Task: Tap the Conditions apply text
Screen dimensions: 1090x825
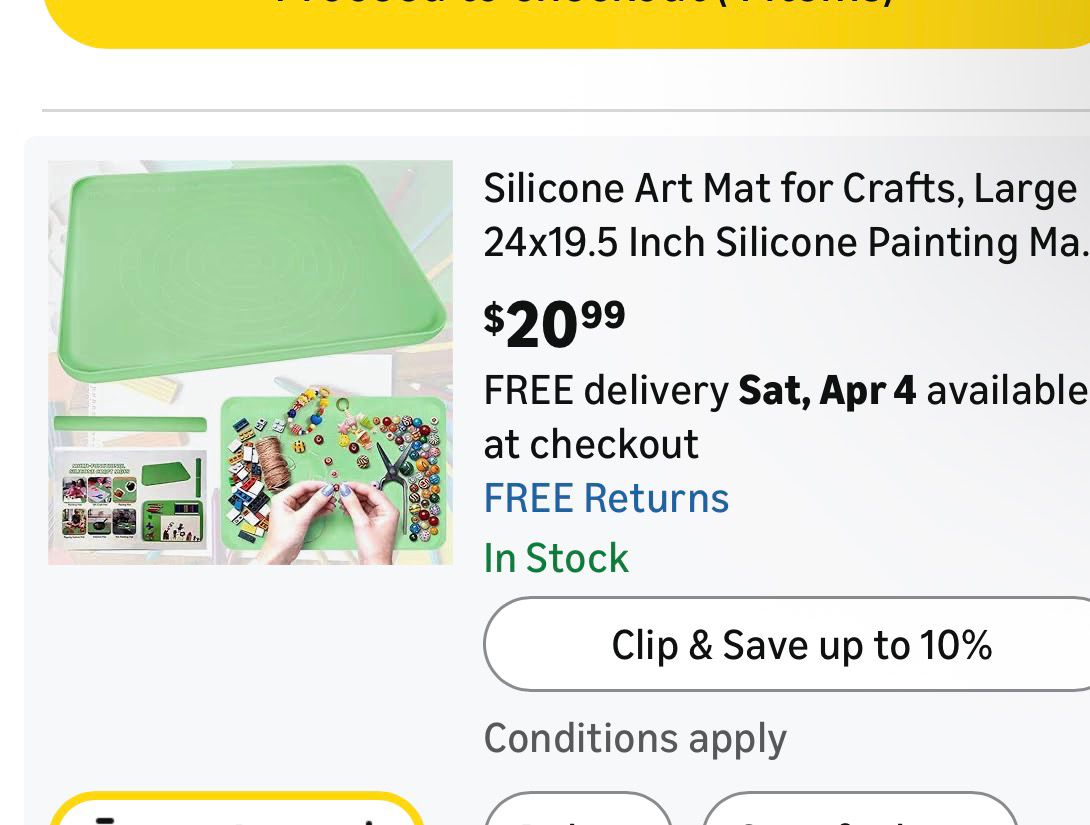Action: pos(635,739)
